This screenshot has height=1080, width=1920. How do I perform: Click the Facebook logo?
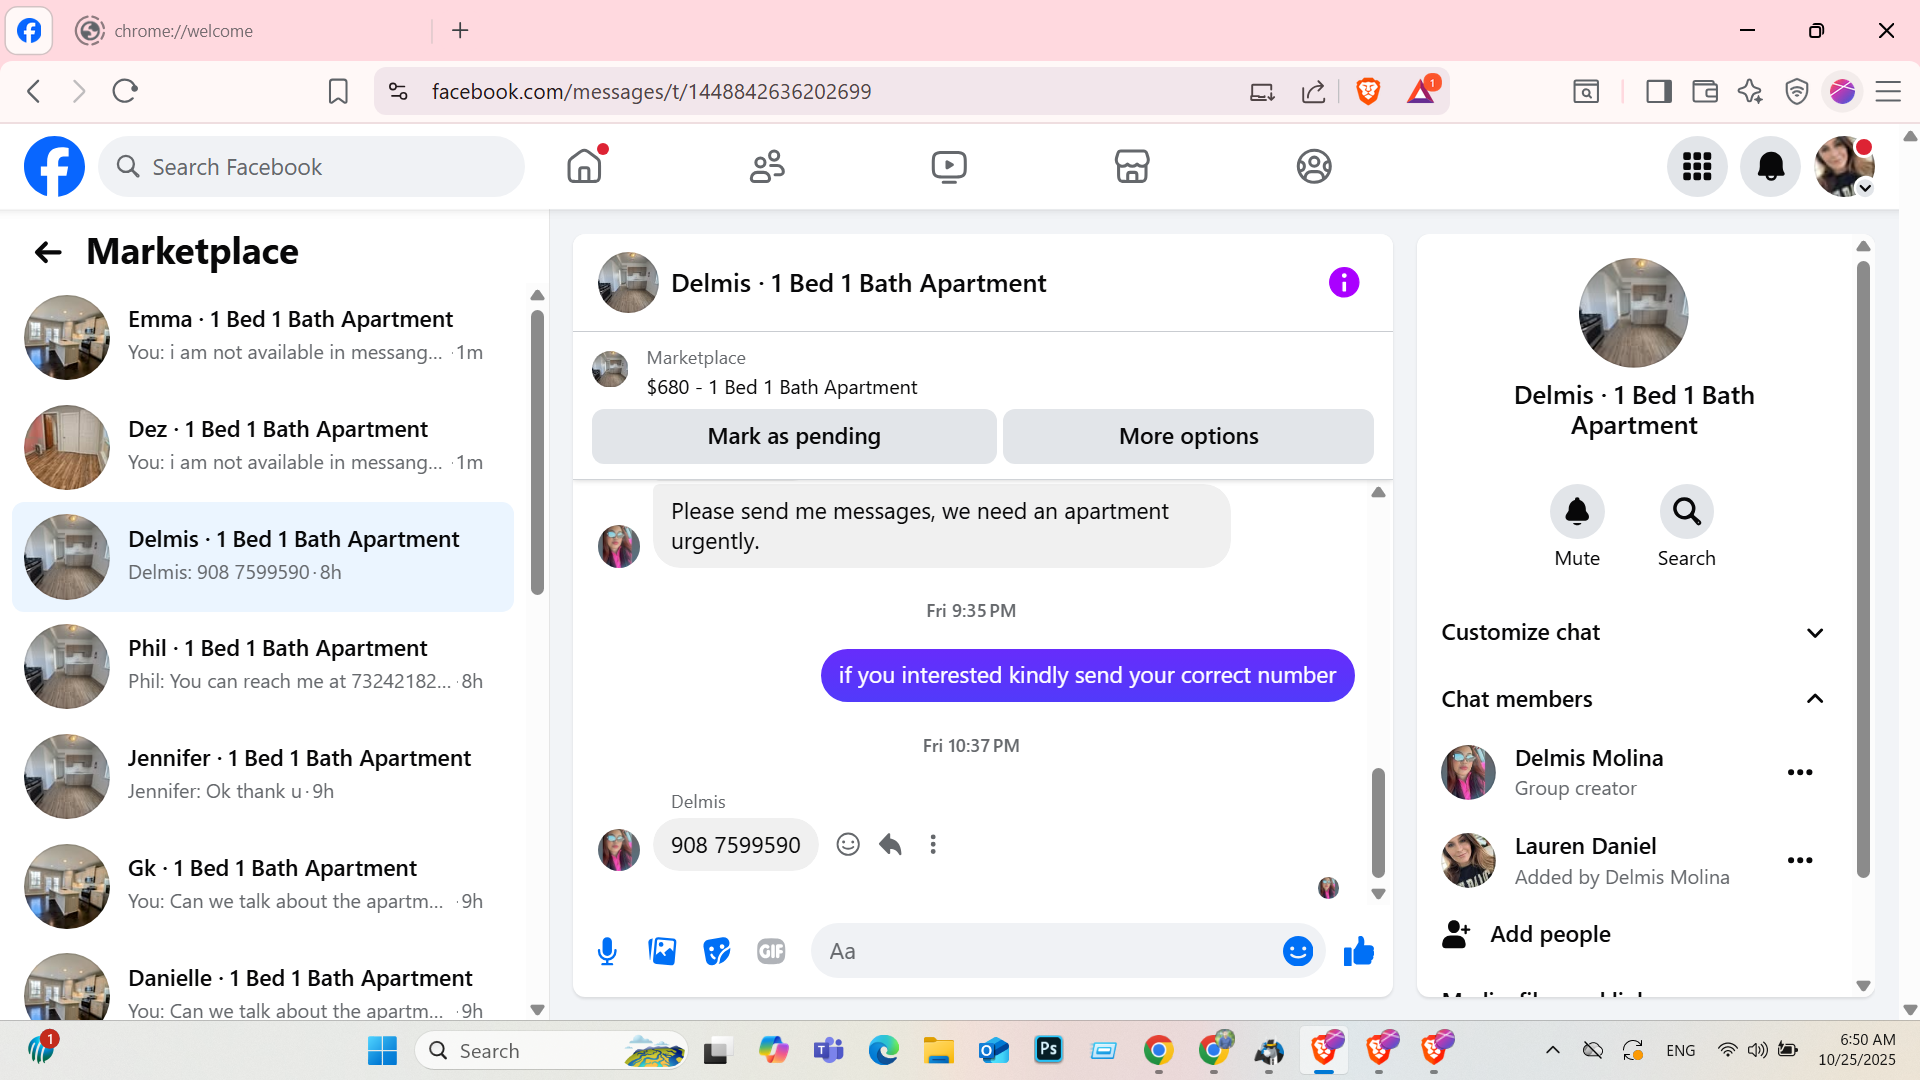(54, 166)
